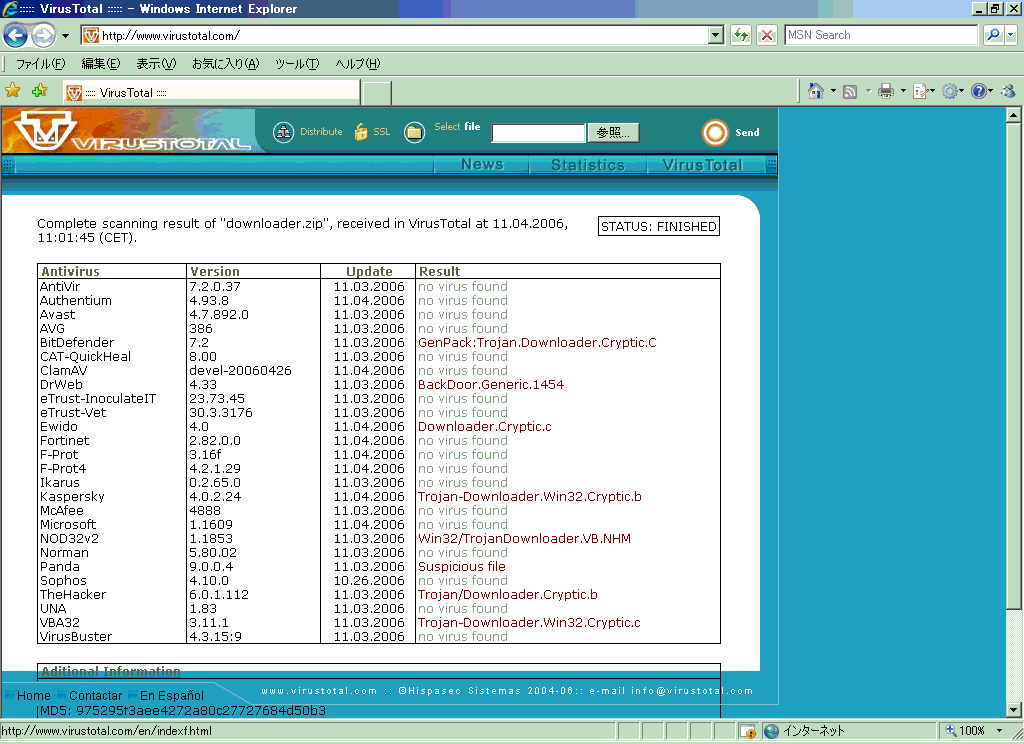Click the BackDoor.Generic.1454 result
The height and width of the screenshot is (744, 1024).
click(490, 384)
